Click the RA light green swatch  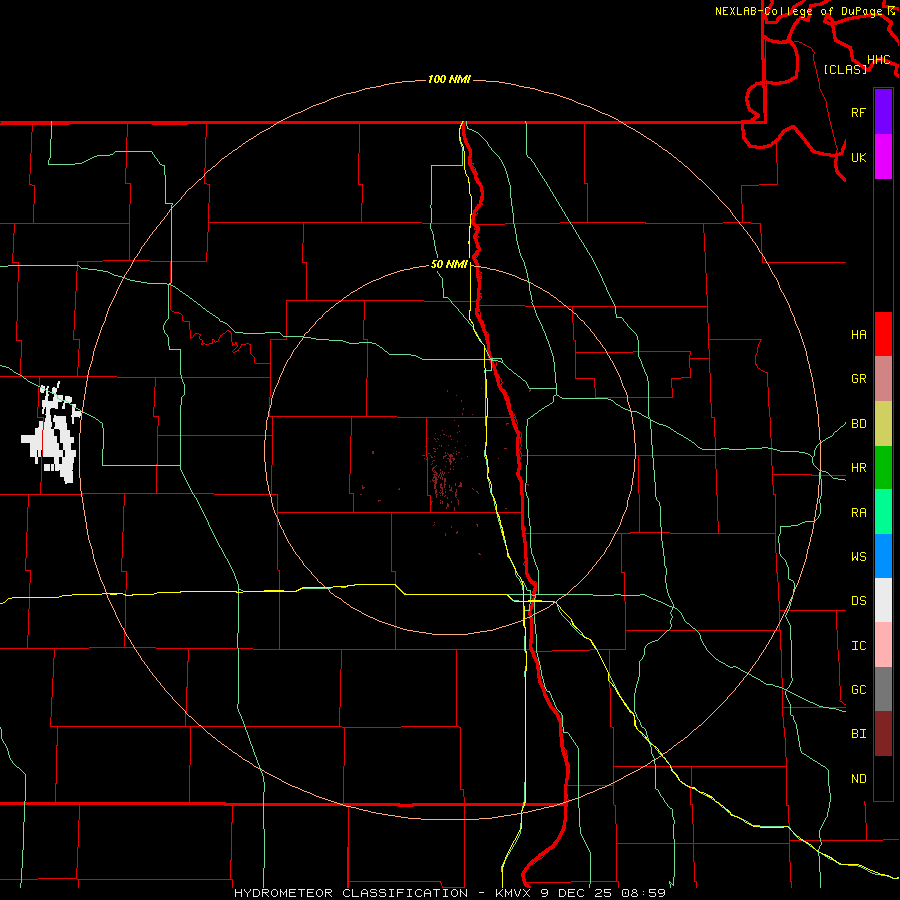click(883, 512)
